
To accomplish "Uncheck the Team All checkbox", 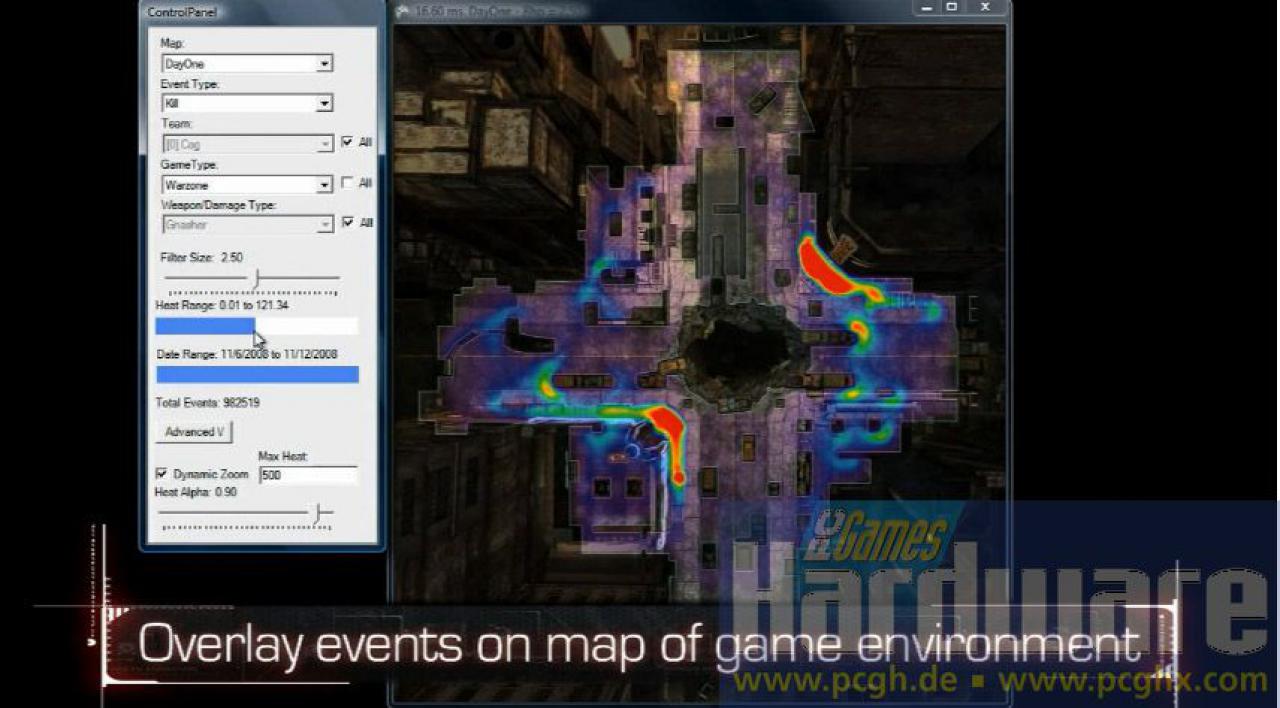I will pyautogui.click(x=347, y=142).
